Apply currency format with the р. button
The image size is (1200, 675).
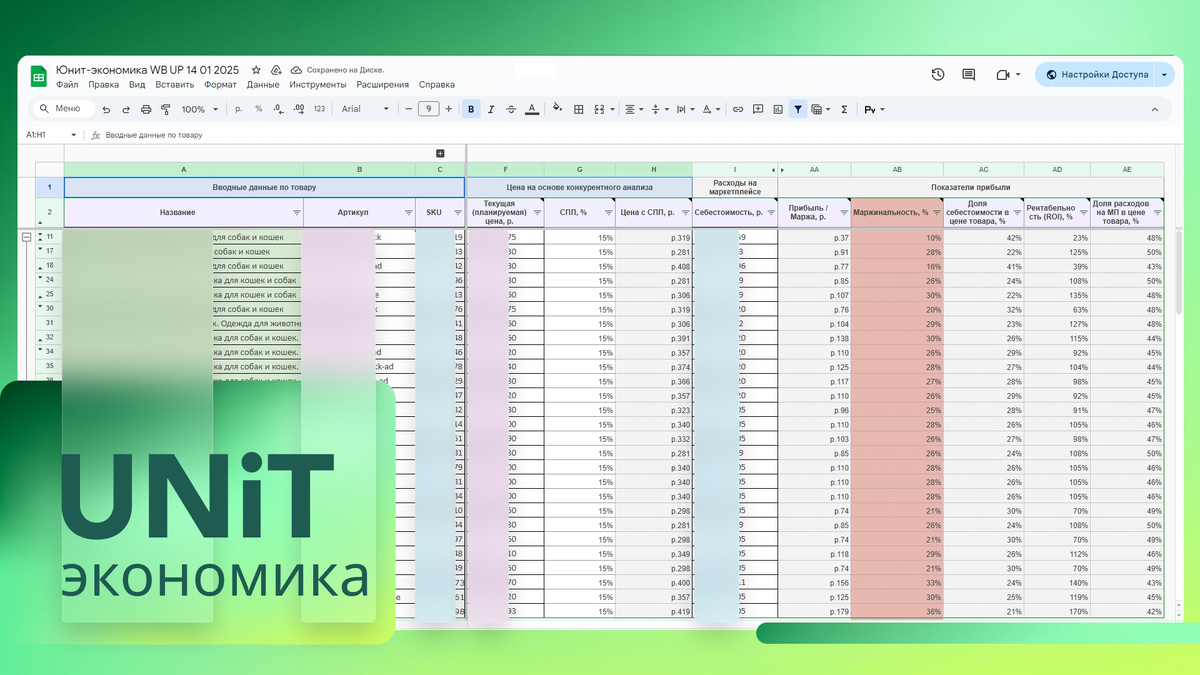tap(239, 109)
